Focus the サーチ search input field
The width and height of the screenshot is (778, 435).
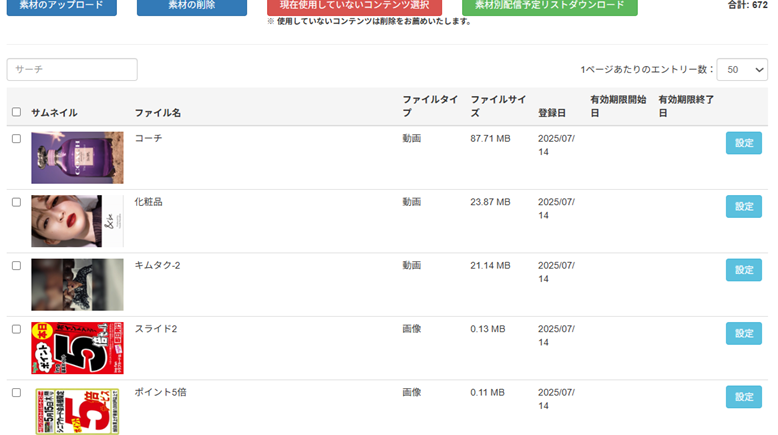pos(72,70)
